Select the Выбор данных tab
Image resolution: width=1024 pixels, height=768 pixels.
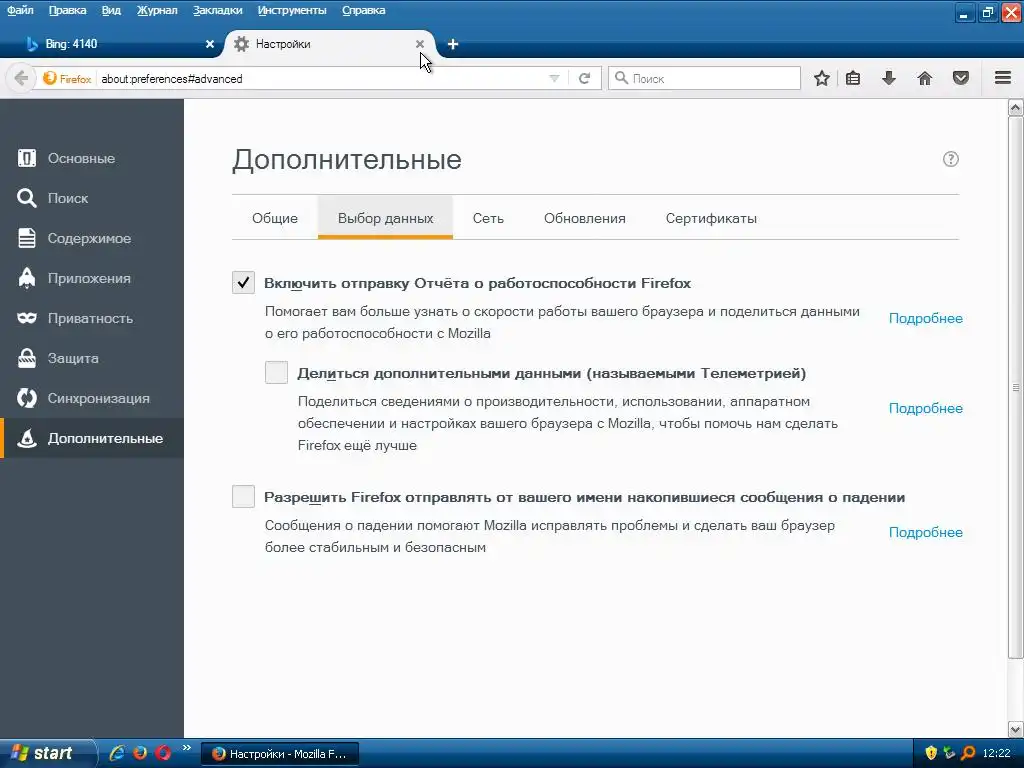tap(385, 218)
